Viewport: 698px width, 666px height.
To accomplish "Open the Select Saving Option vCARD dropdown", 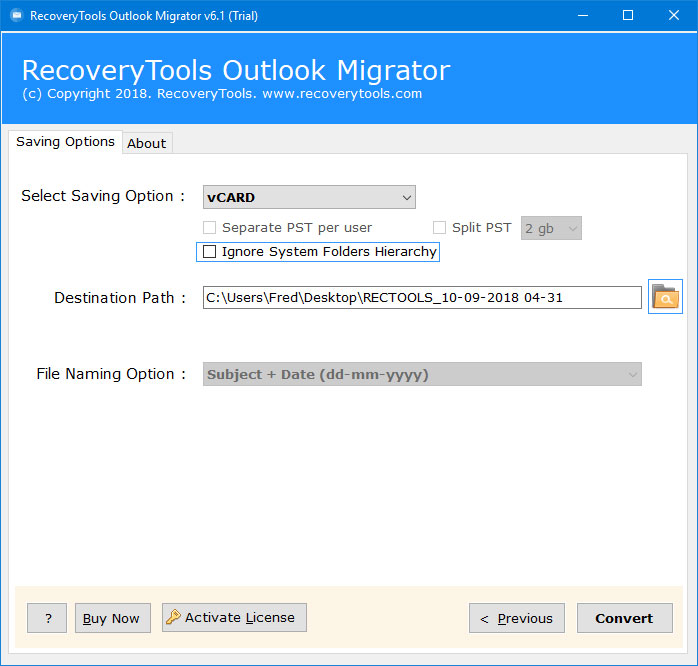I will [x=309, y=197].
